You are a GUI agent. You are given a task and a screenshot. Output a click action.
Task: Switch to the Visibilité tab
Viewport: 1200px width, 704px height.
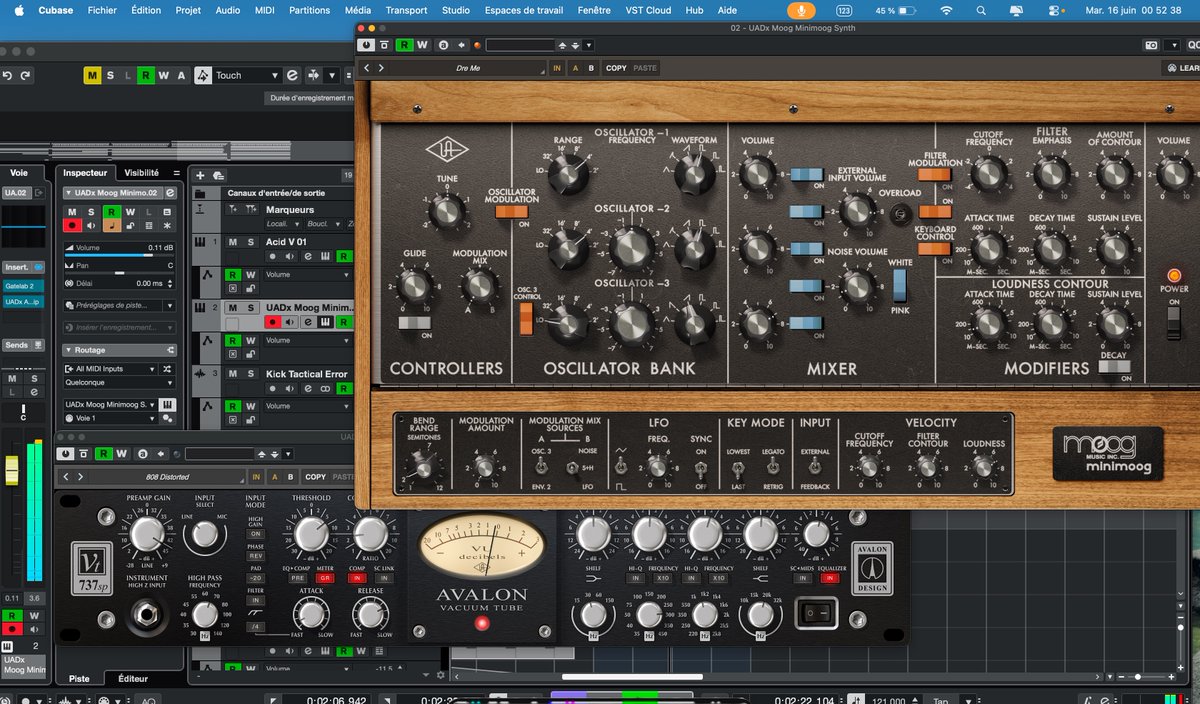coord(141,172)
